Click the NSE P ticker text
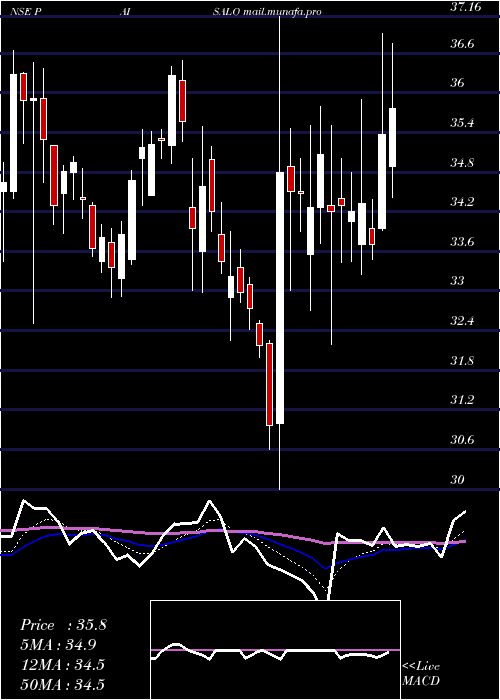Viewport: 500px width, 700px height. click(26, 12)
